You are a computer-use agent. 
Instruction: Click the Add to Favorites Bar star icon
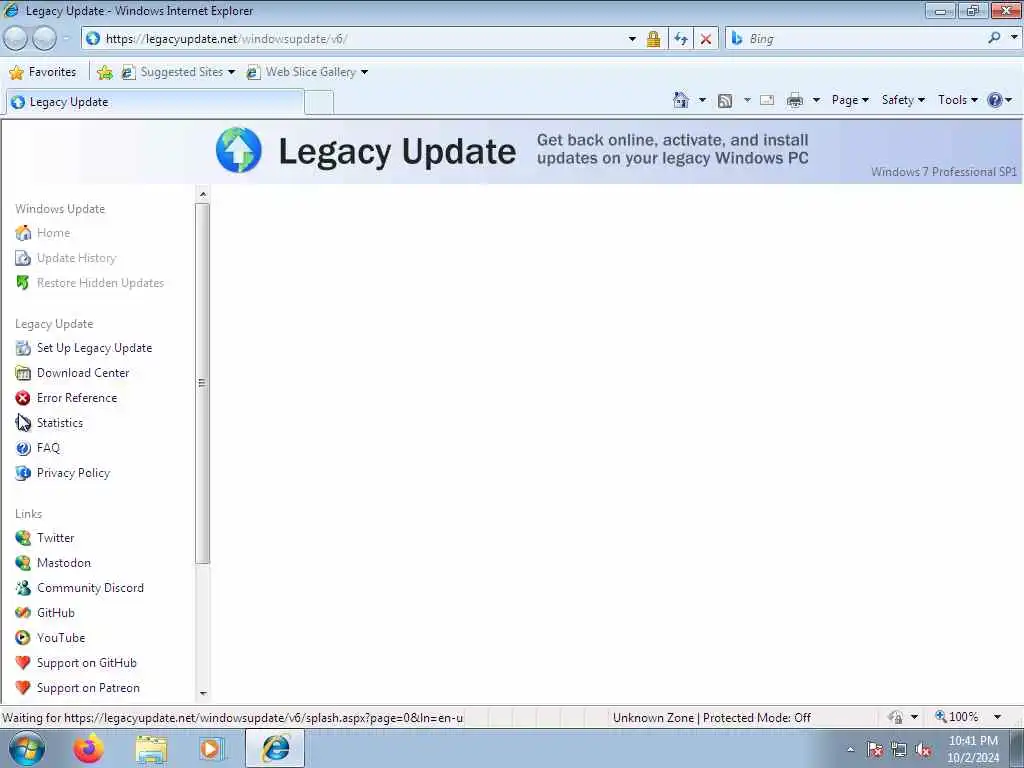pos(104,72)
